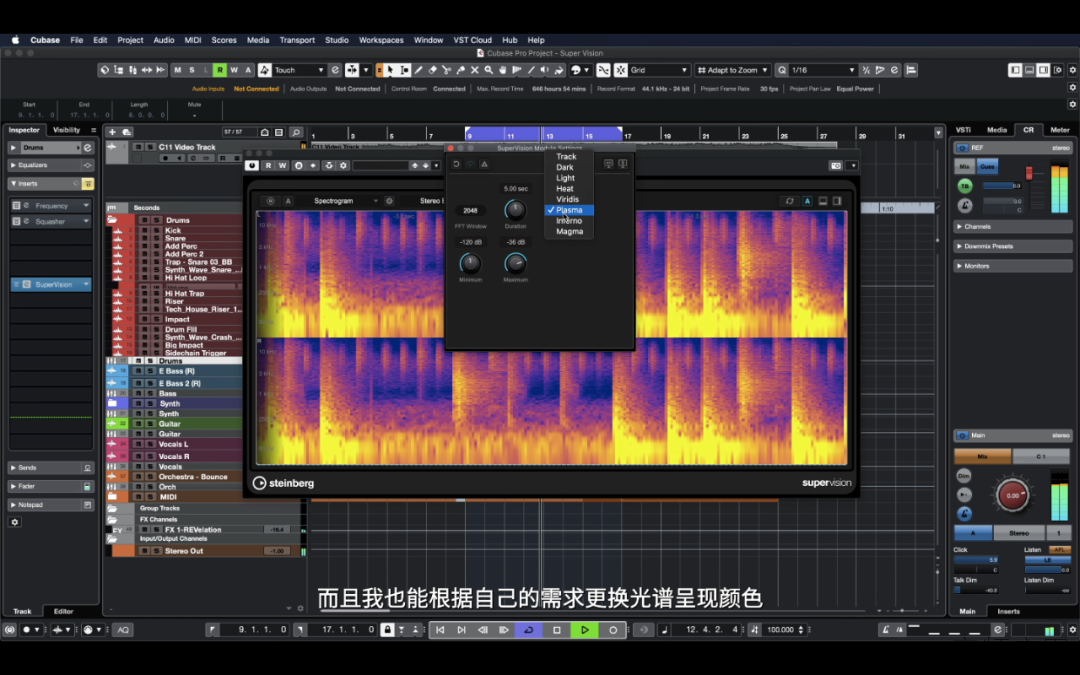Image resolution: width=1080 pixels, height=675 pixels.
Task: Adjust the Minimum dB knob
Action: (470, 263)
